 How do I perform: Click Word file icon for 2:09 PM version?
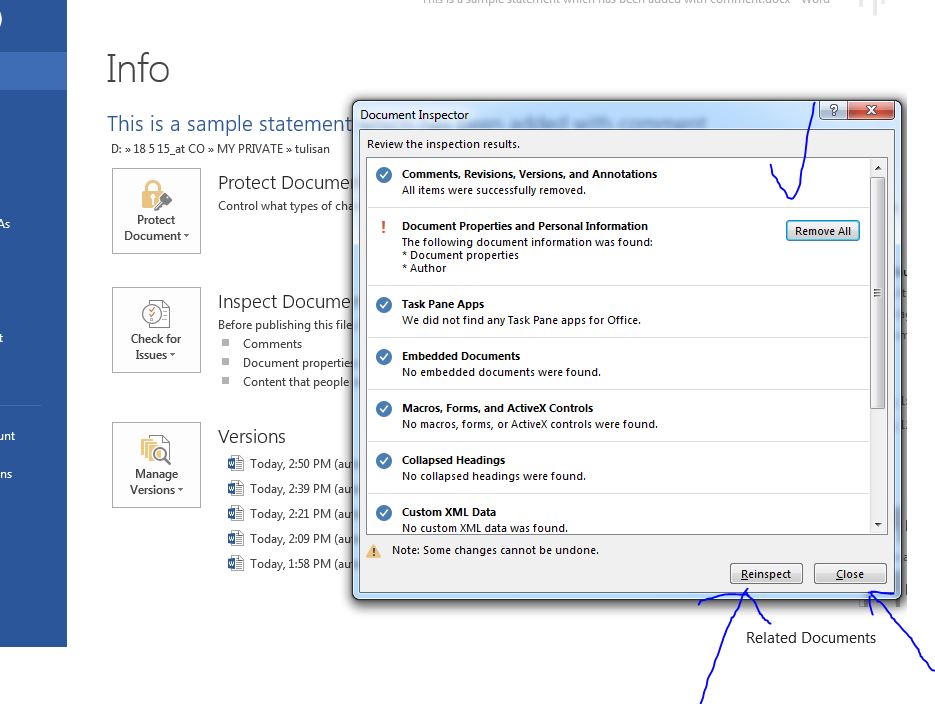point(236,538)
